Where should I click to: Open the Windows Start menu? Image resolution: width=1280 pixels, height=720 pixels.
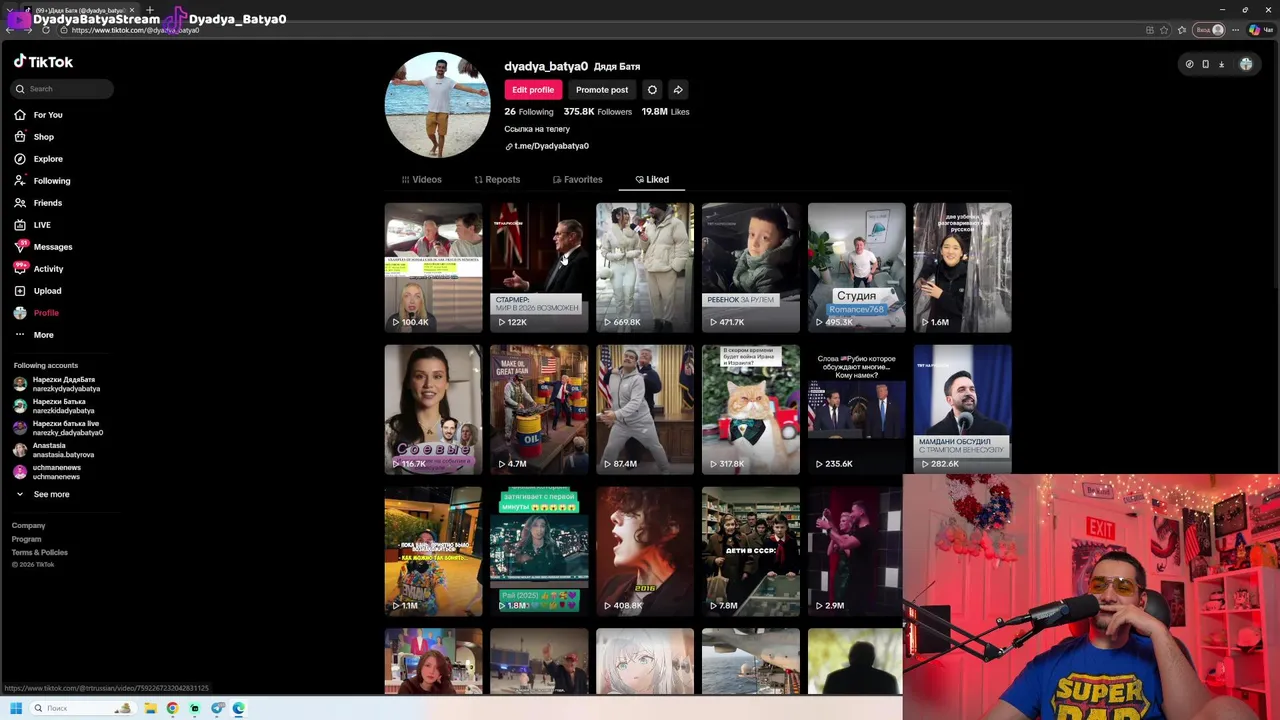click(x=16, y=708)
